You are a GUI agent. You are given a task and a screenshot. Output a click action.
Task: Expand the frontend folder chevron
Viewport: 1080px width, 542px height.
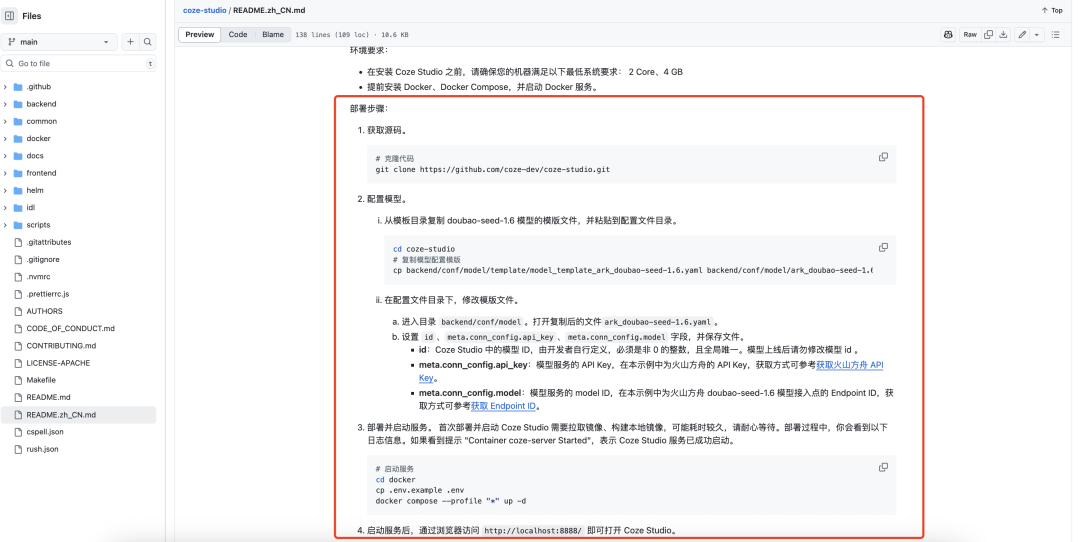[x=6, y=173]
